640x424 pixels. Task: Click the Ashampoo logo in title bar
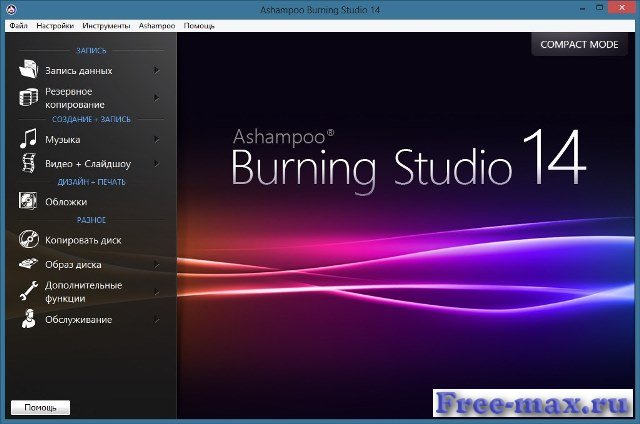click(11, 9)
